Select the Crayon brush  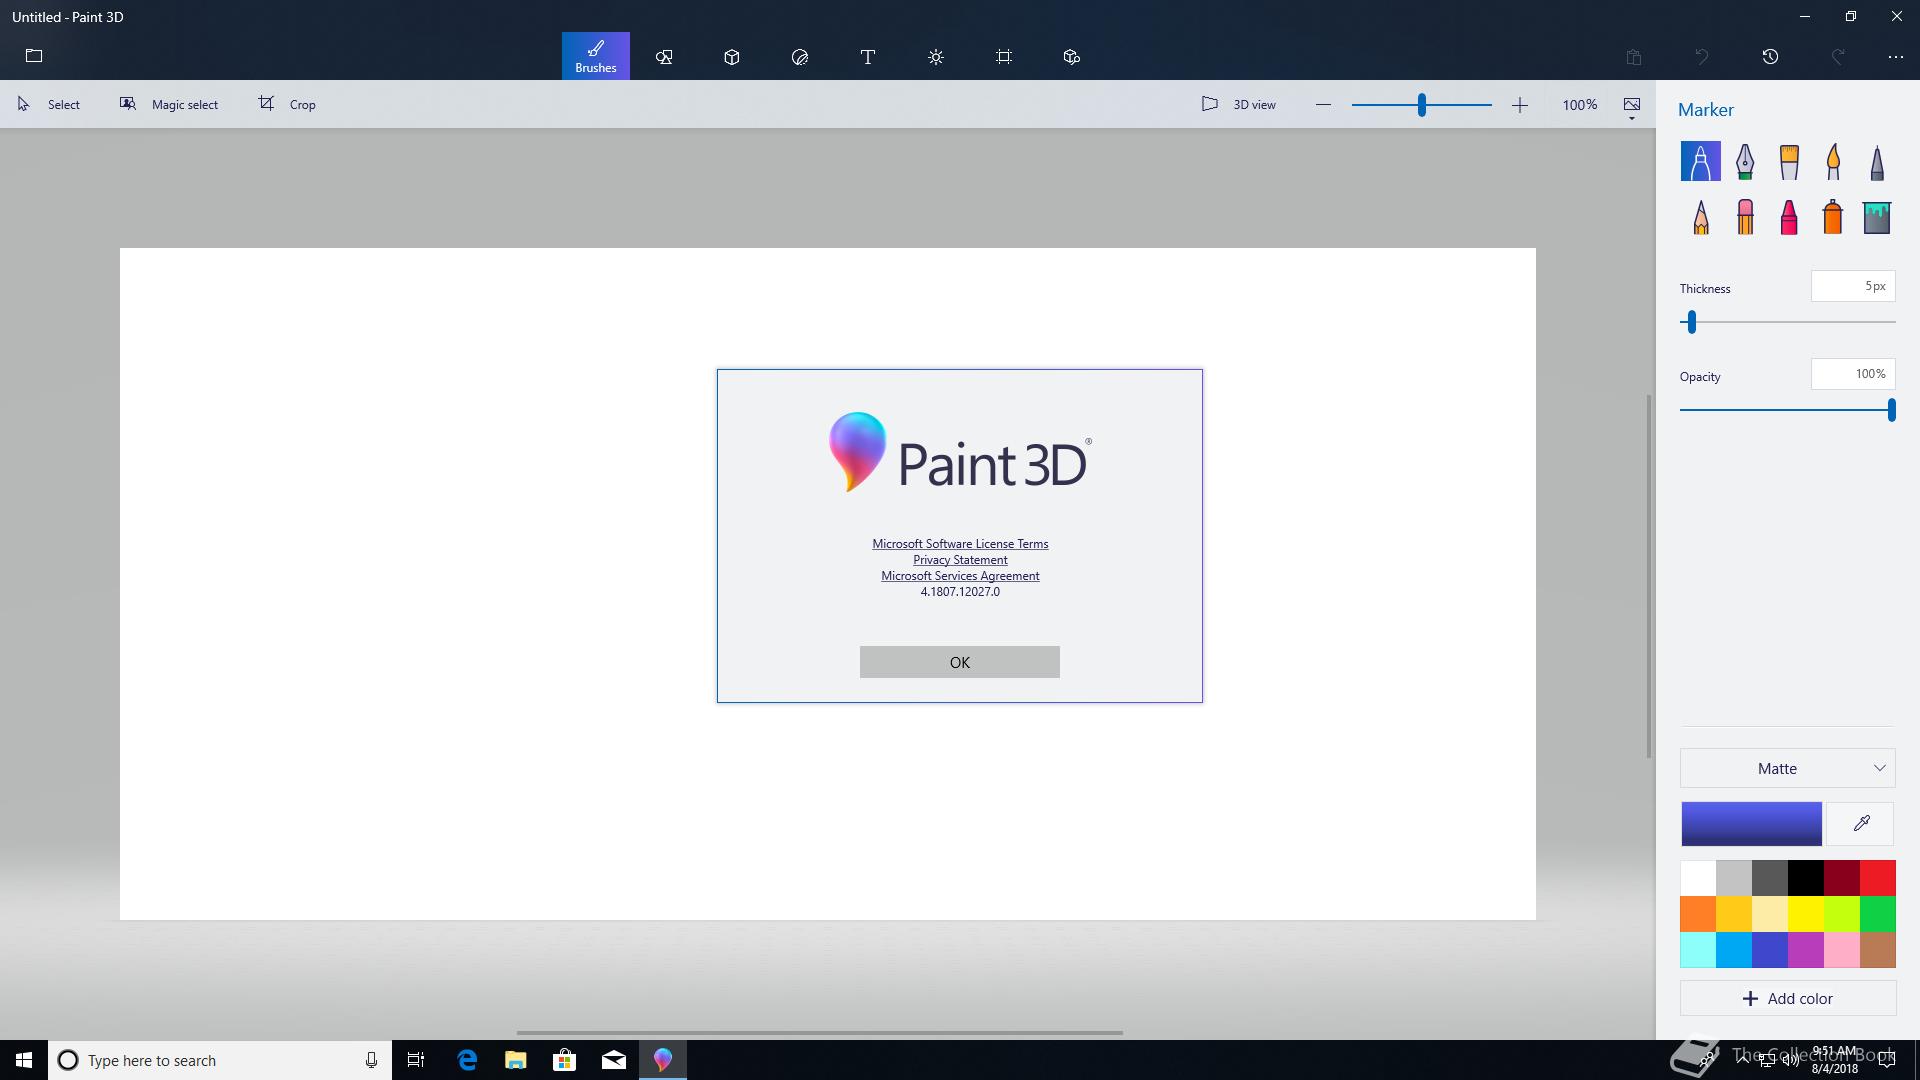coord(1789,217)
